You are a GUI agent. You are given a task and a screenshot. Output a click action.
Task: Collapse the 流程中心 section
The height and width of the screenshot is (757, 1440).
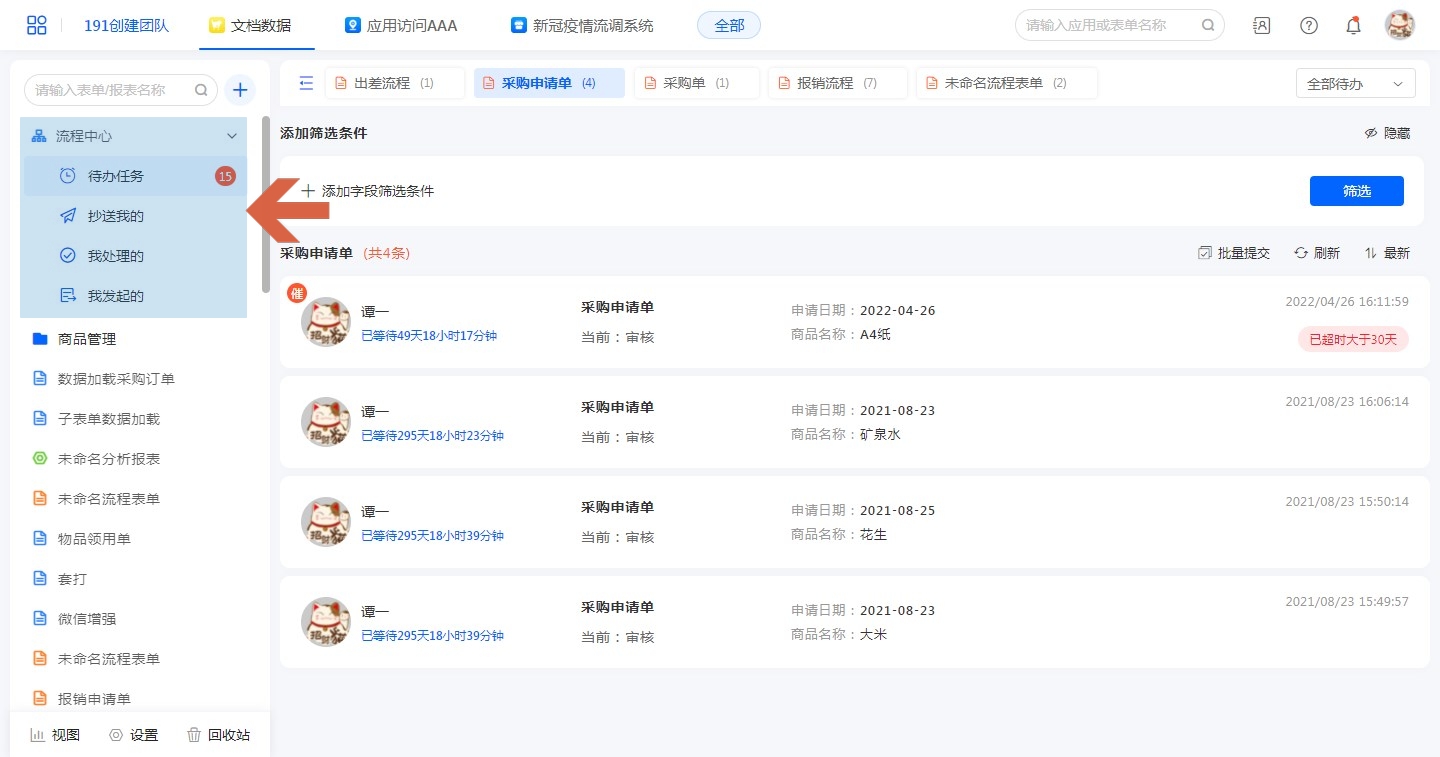pos(232,136)
